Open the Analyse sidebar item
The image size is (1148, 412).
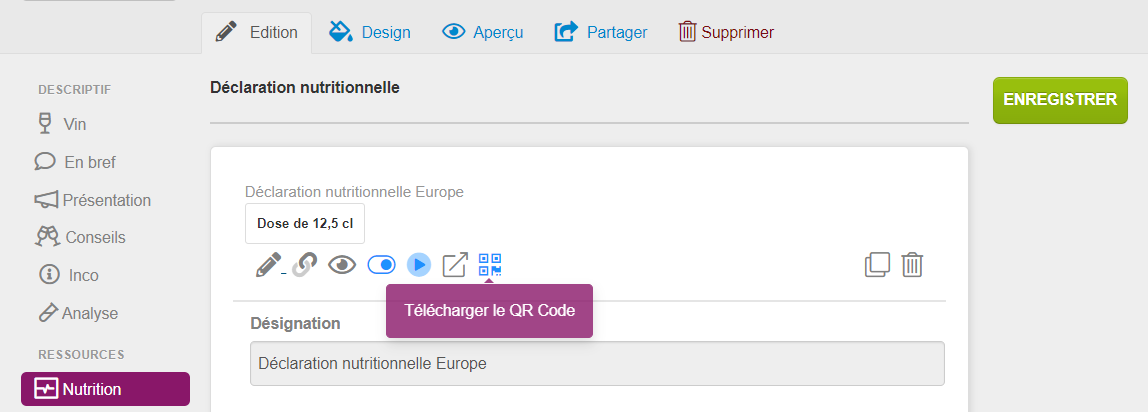coord(78,313)
